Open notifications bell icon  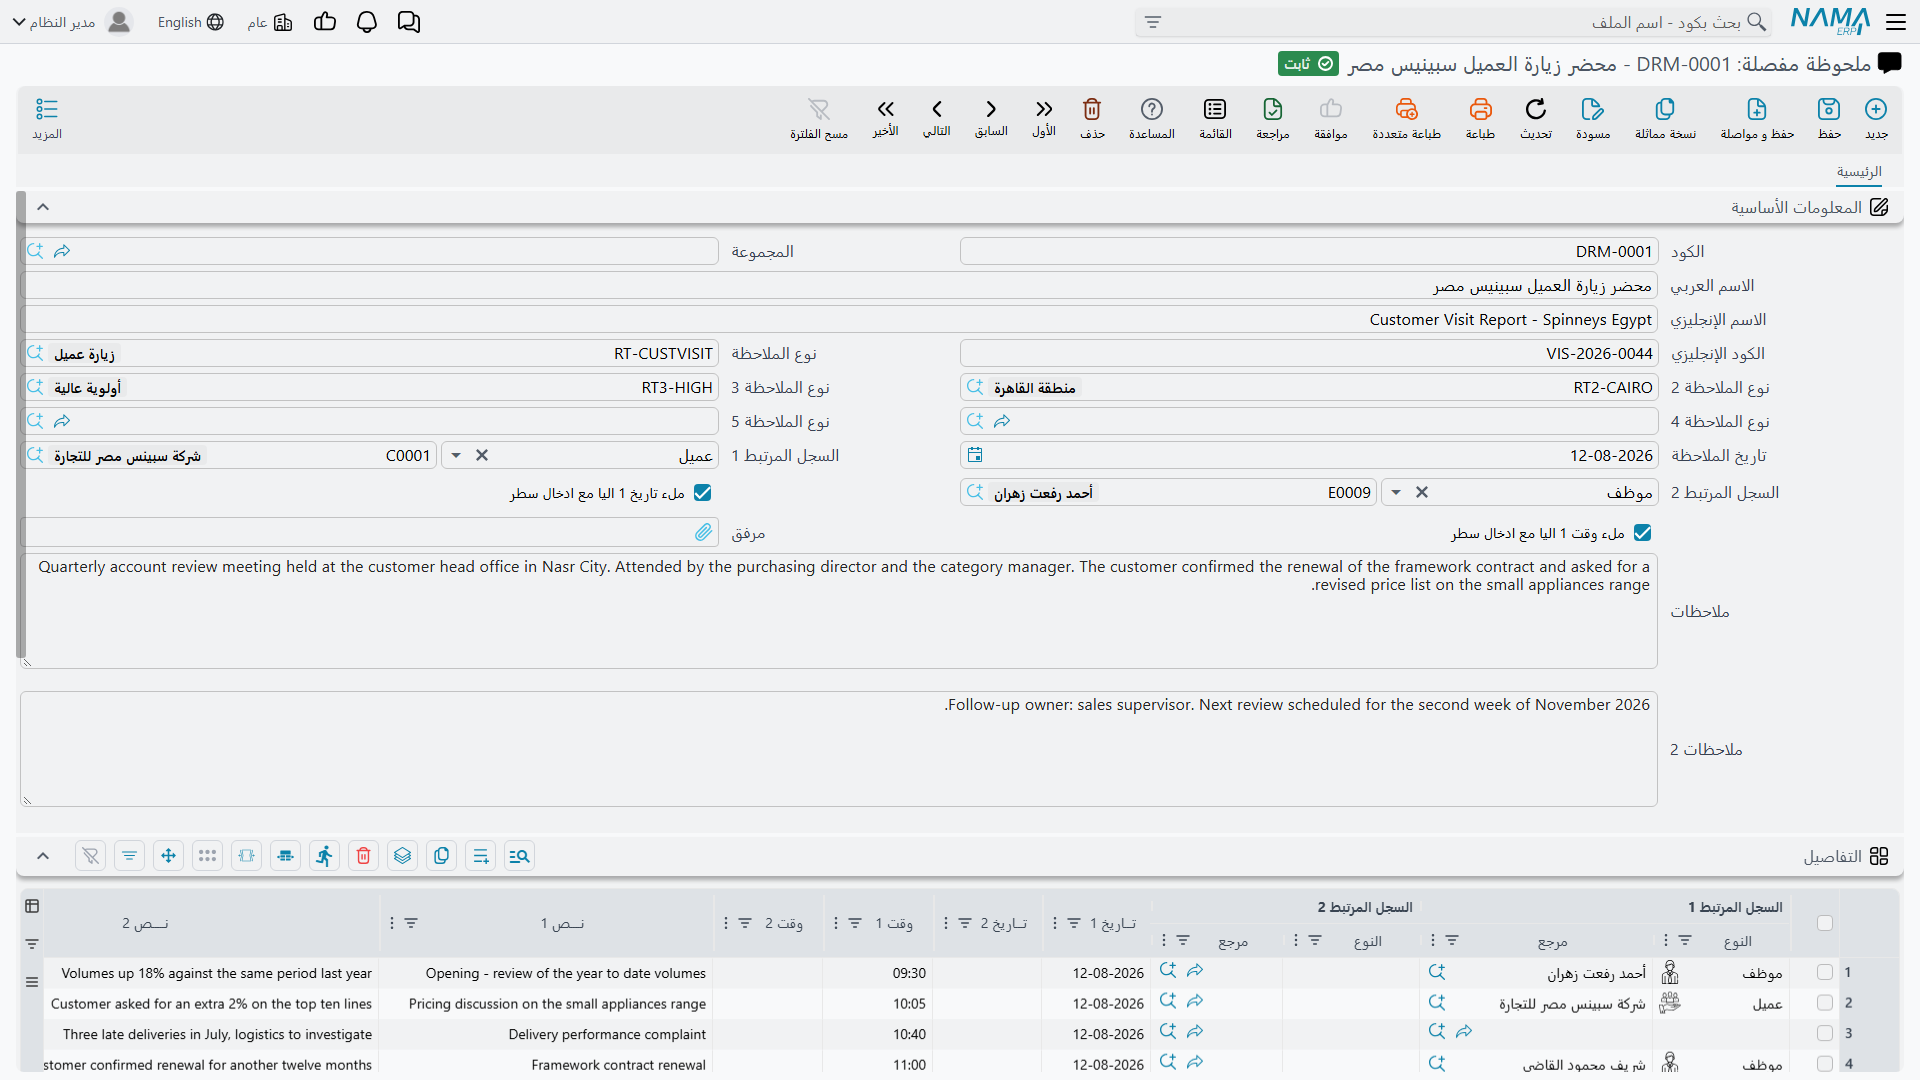pyautogui.click(x=367, y=22)
